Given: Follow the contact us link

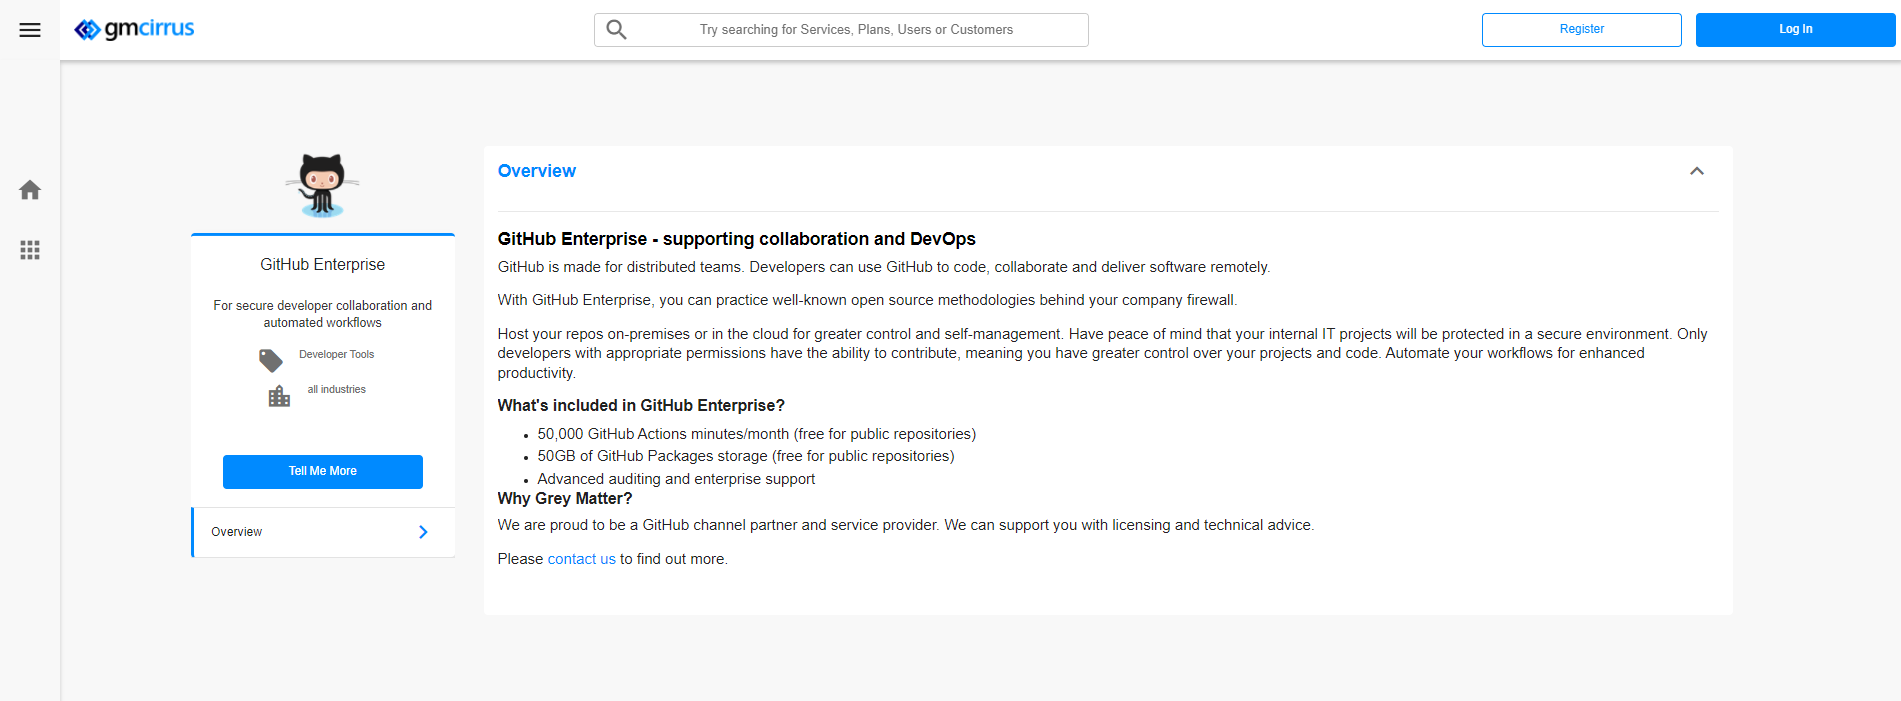Looking at the screenshot, I should [582, 559].
